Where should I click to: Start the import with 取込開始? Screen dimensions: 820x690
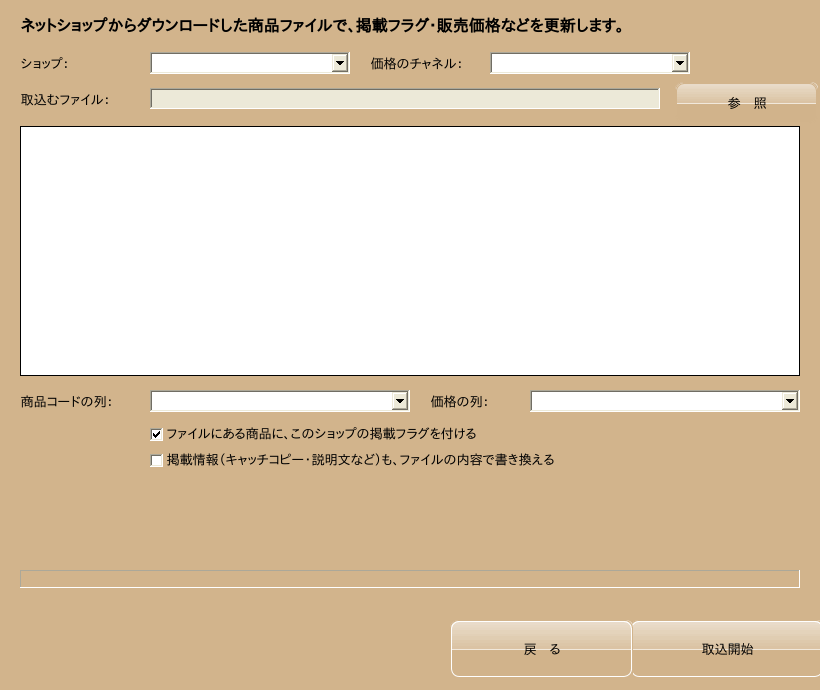727,649
